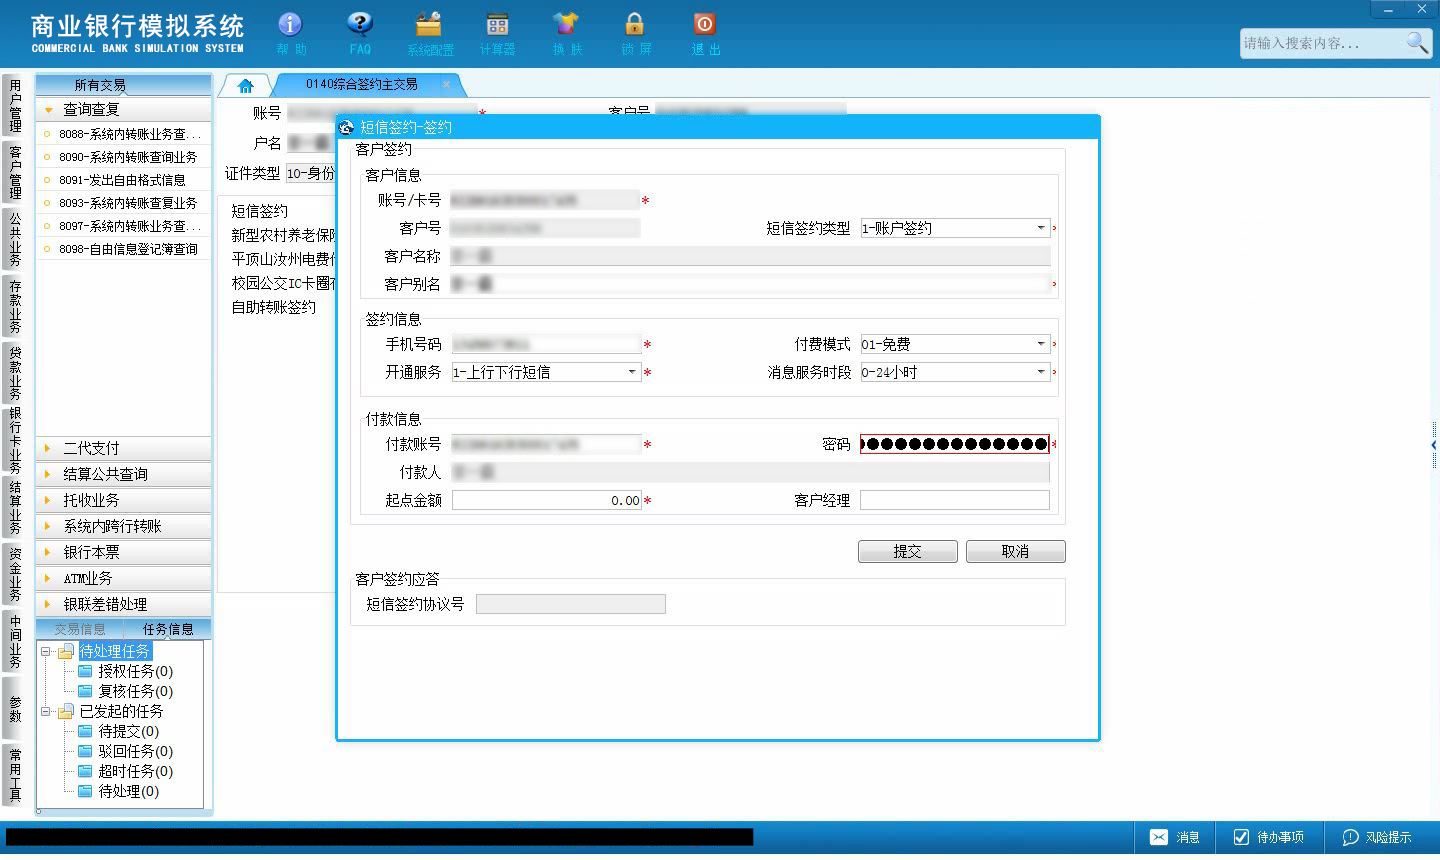This screenshot has width=1440, height=860.
Task: Click the 手机号码 input field
Action: 546,344
